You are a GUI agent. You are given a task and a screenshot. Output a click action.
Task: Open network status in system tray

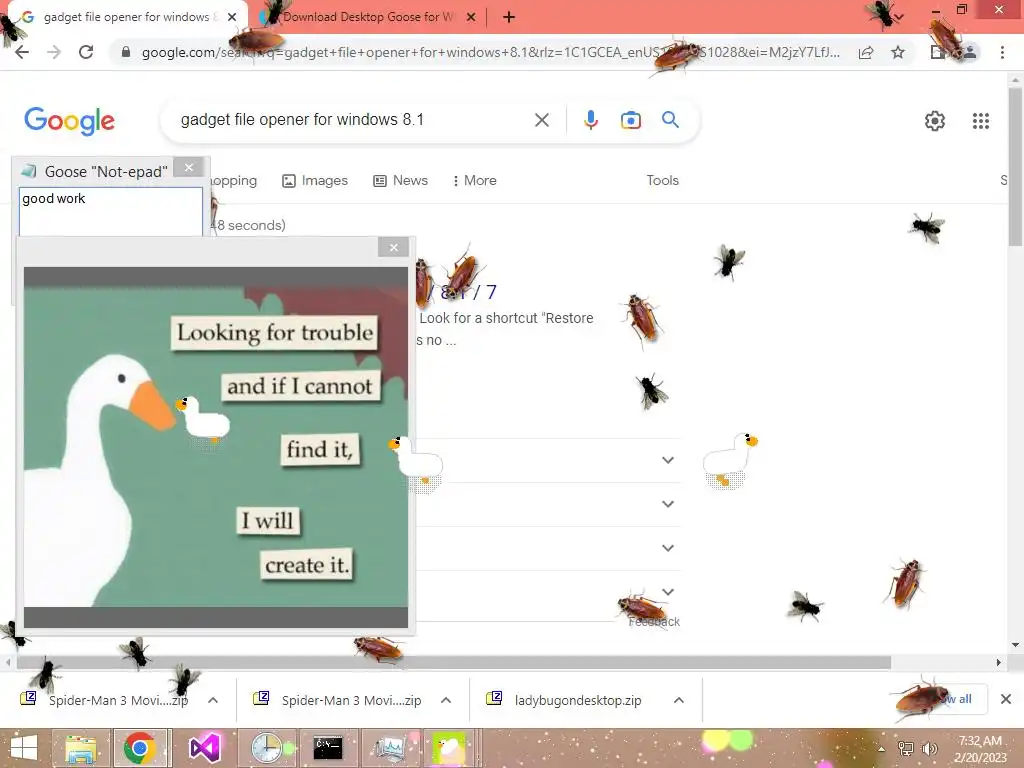[x=906, y=748]
